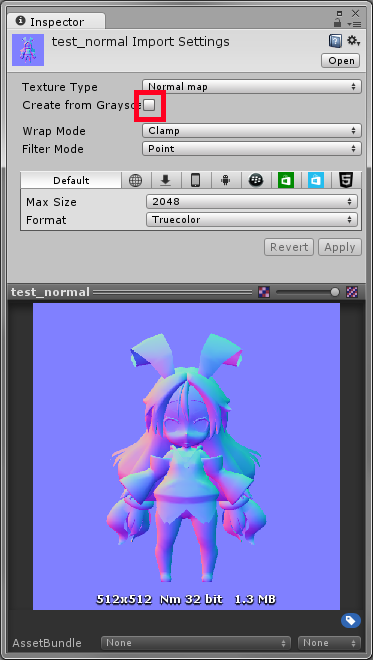Open the AssetBundle variant dropdown

click(x=329, y=643)
